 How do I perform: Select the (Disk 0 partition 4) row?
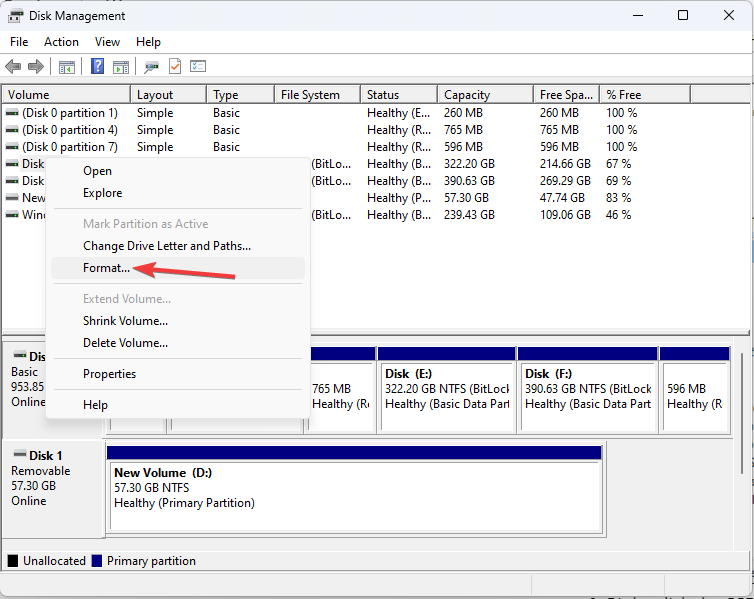[x=346, y=130]
